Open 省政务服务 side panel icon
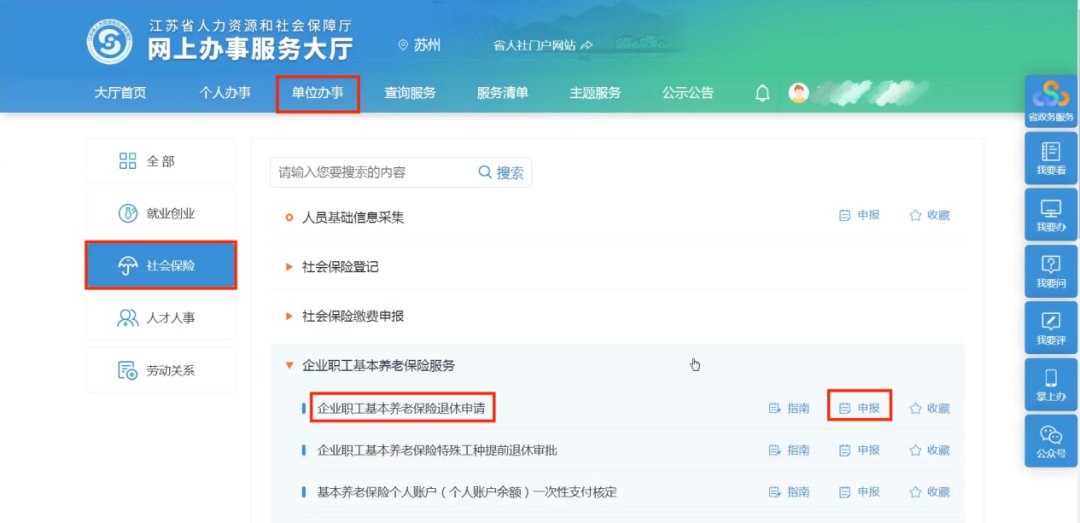1080x523 pixels. pos(1051,101)
